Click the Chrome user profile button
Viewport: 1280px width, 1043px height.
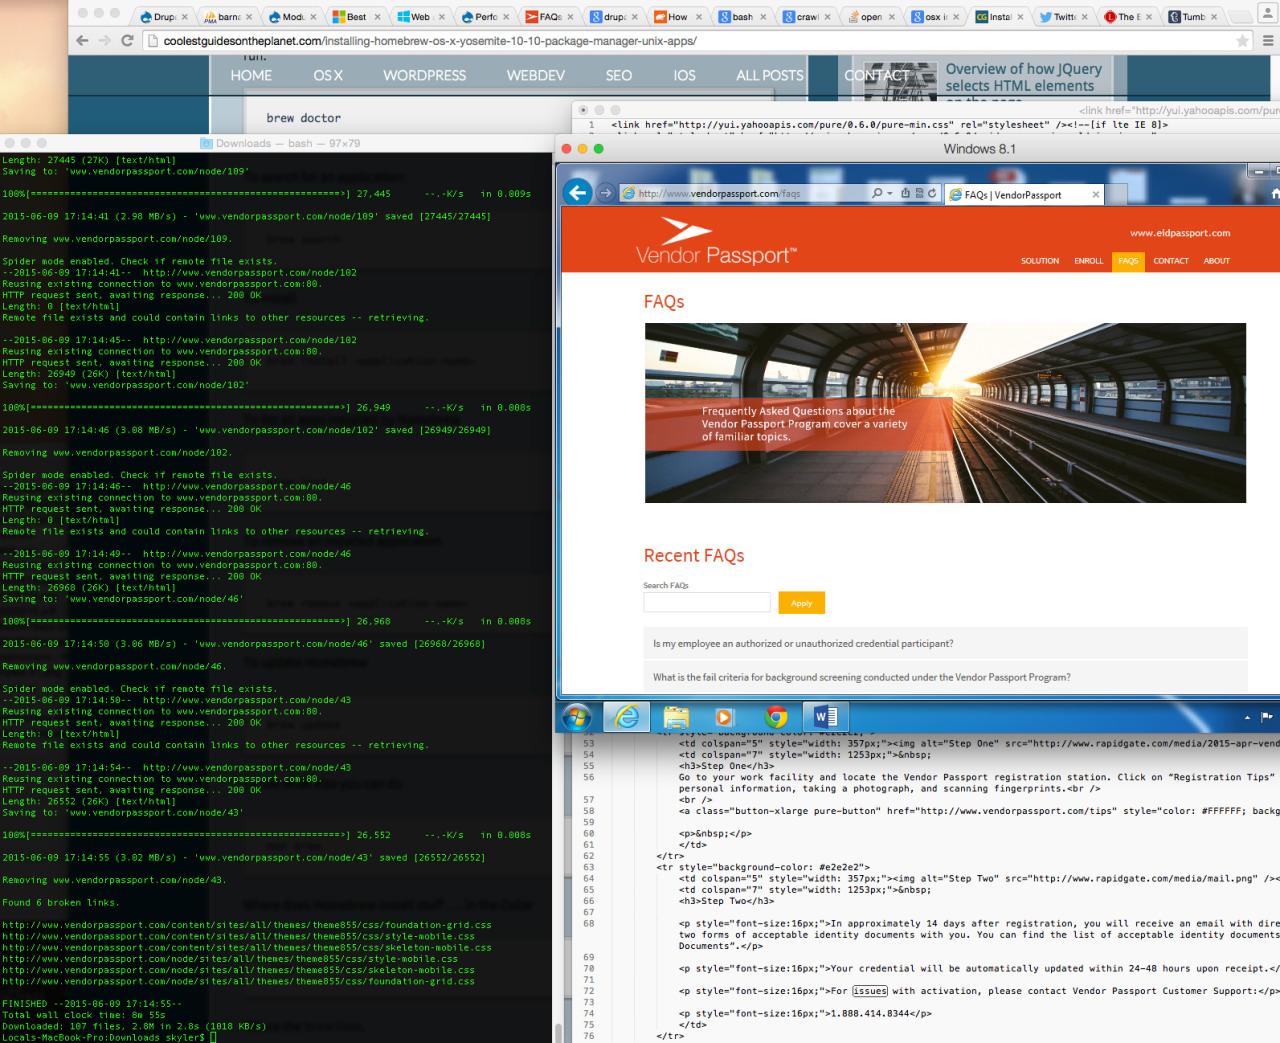click(x=1267, y=14)
